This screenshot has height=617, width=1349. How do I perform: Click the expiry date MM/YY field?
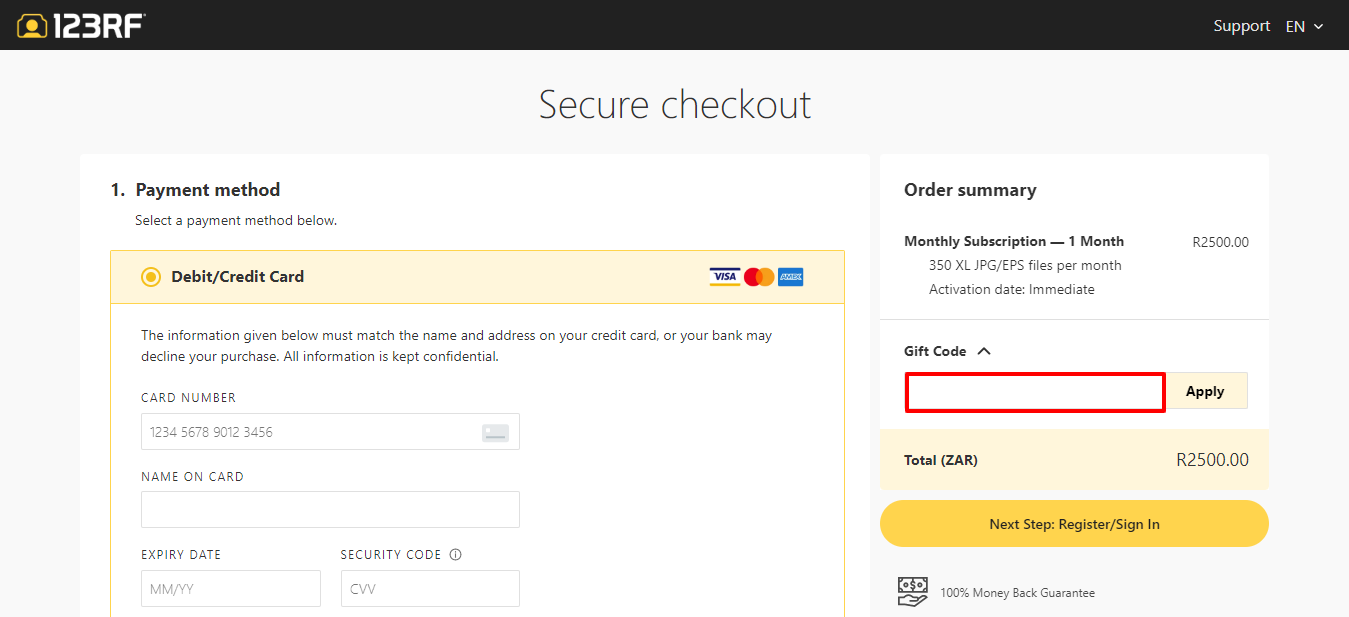point(231,588)
